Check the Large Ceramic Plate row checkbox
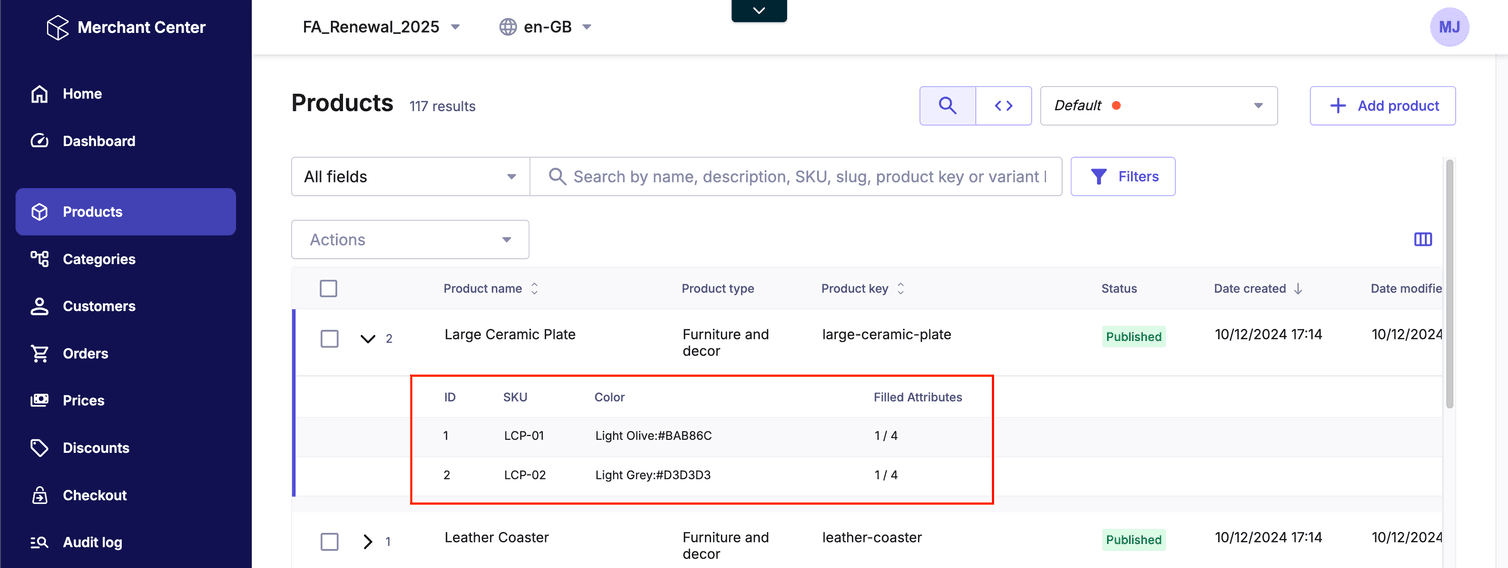 pyautogui.click(x=329, y=339)
